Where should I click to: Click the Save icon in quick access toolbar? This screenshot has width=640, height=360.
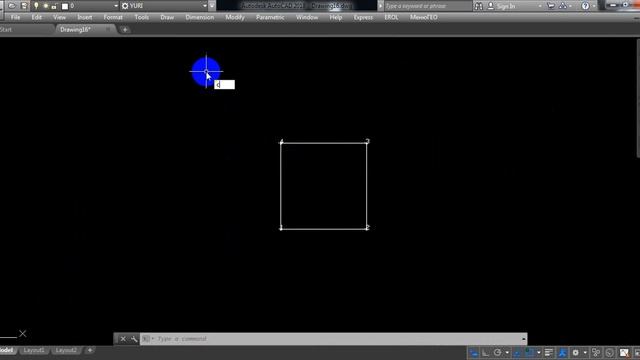point(24,6)
